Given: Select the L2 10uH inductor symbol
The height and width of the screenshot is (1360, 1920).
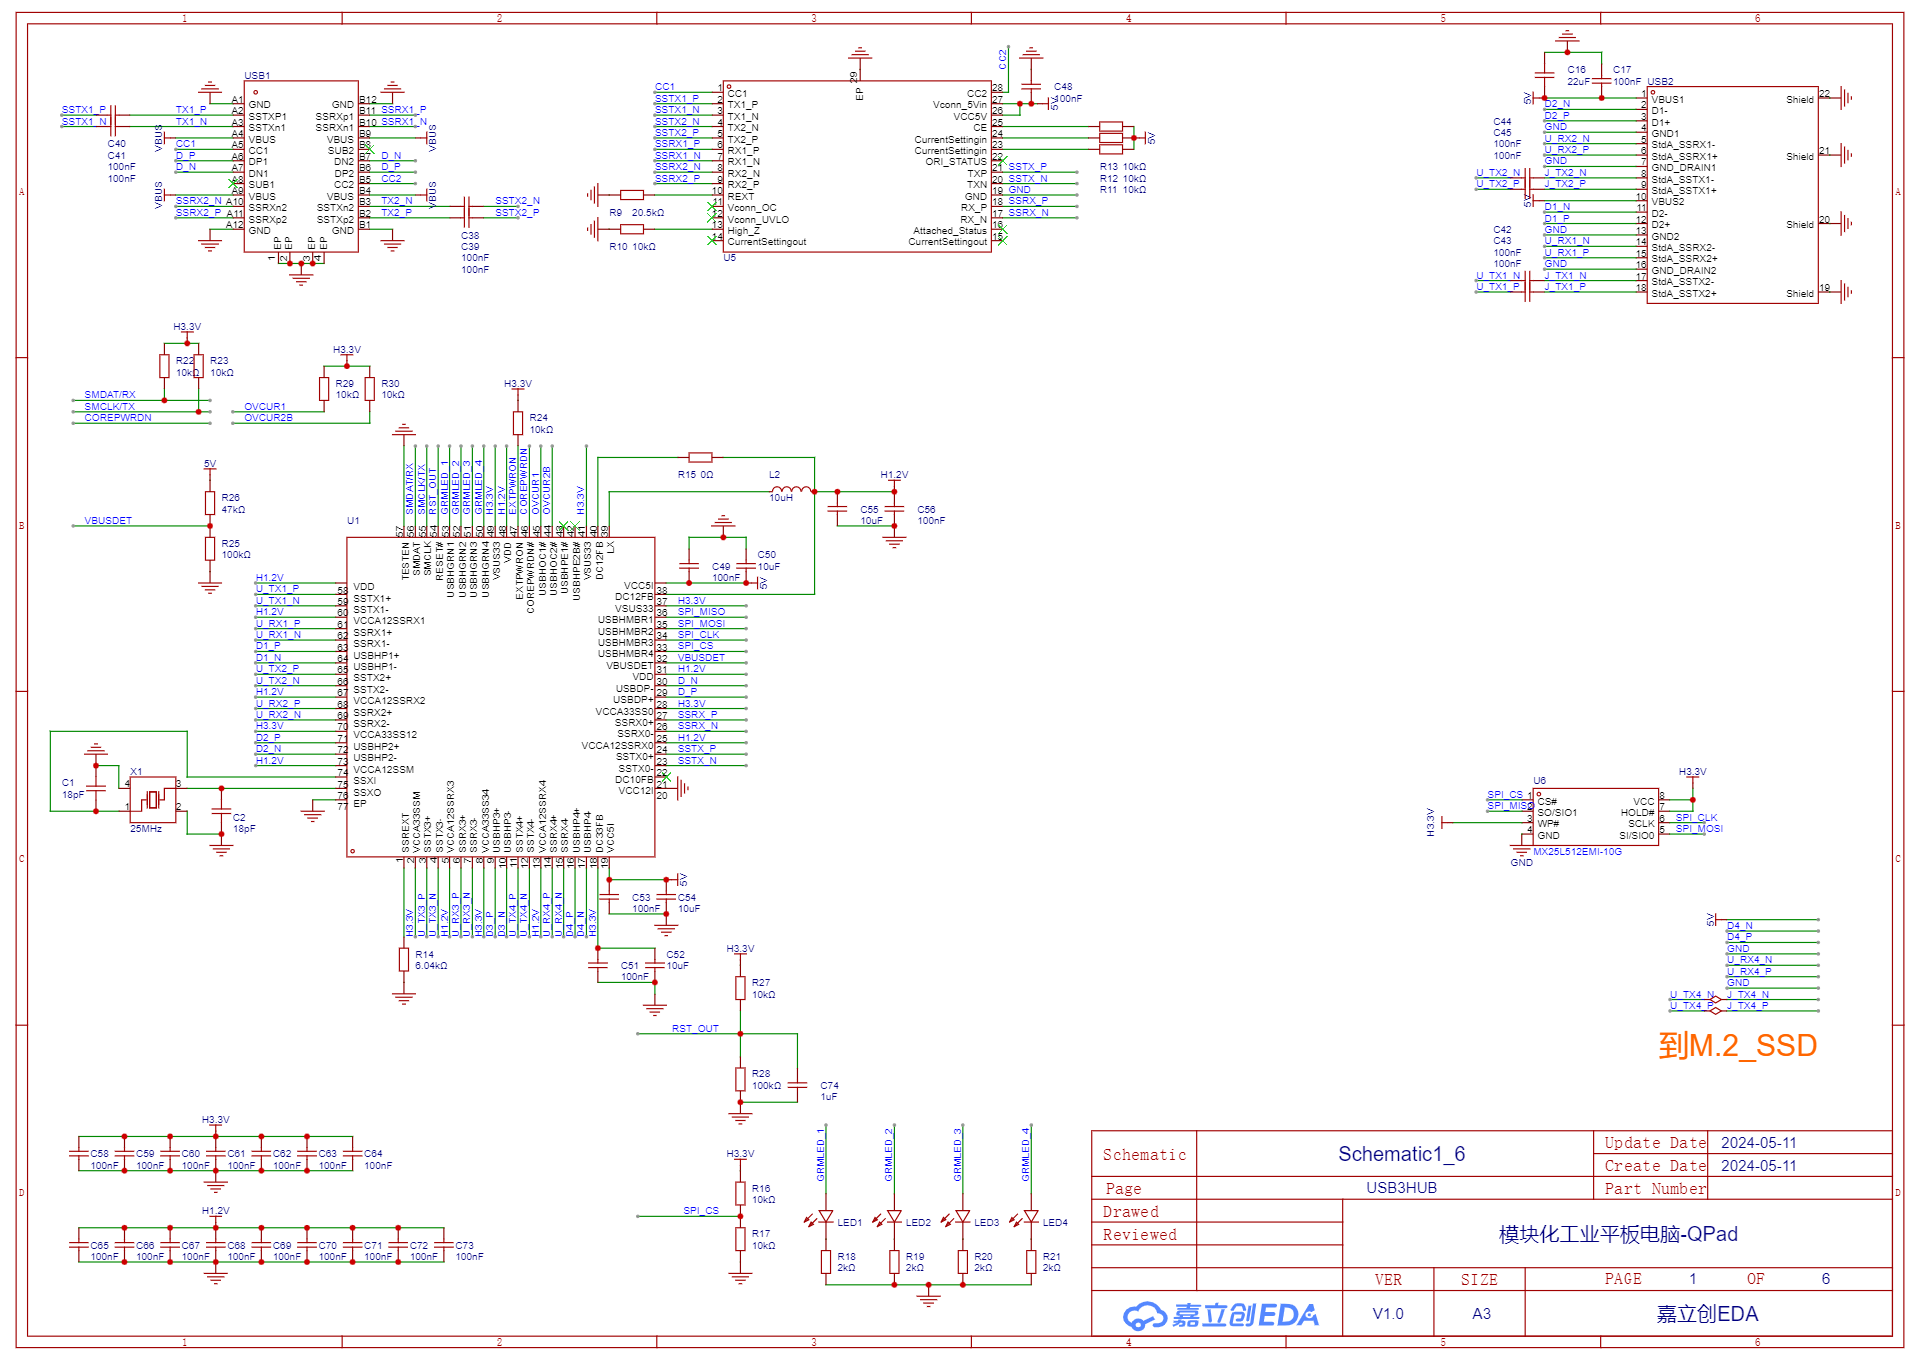Looking at the screenshot, I should [x=792, y=490].
